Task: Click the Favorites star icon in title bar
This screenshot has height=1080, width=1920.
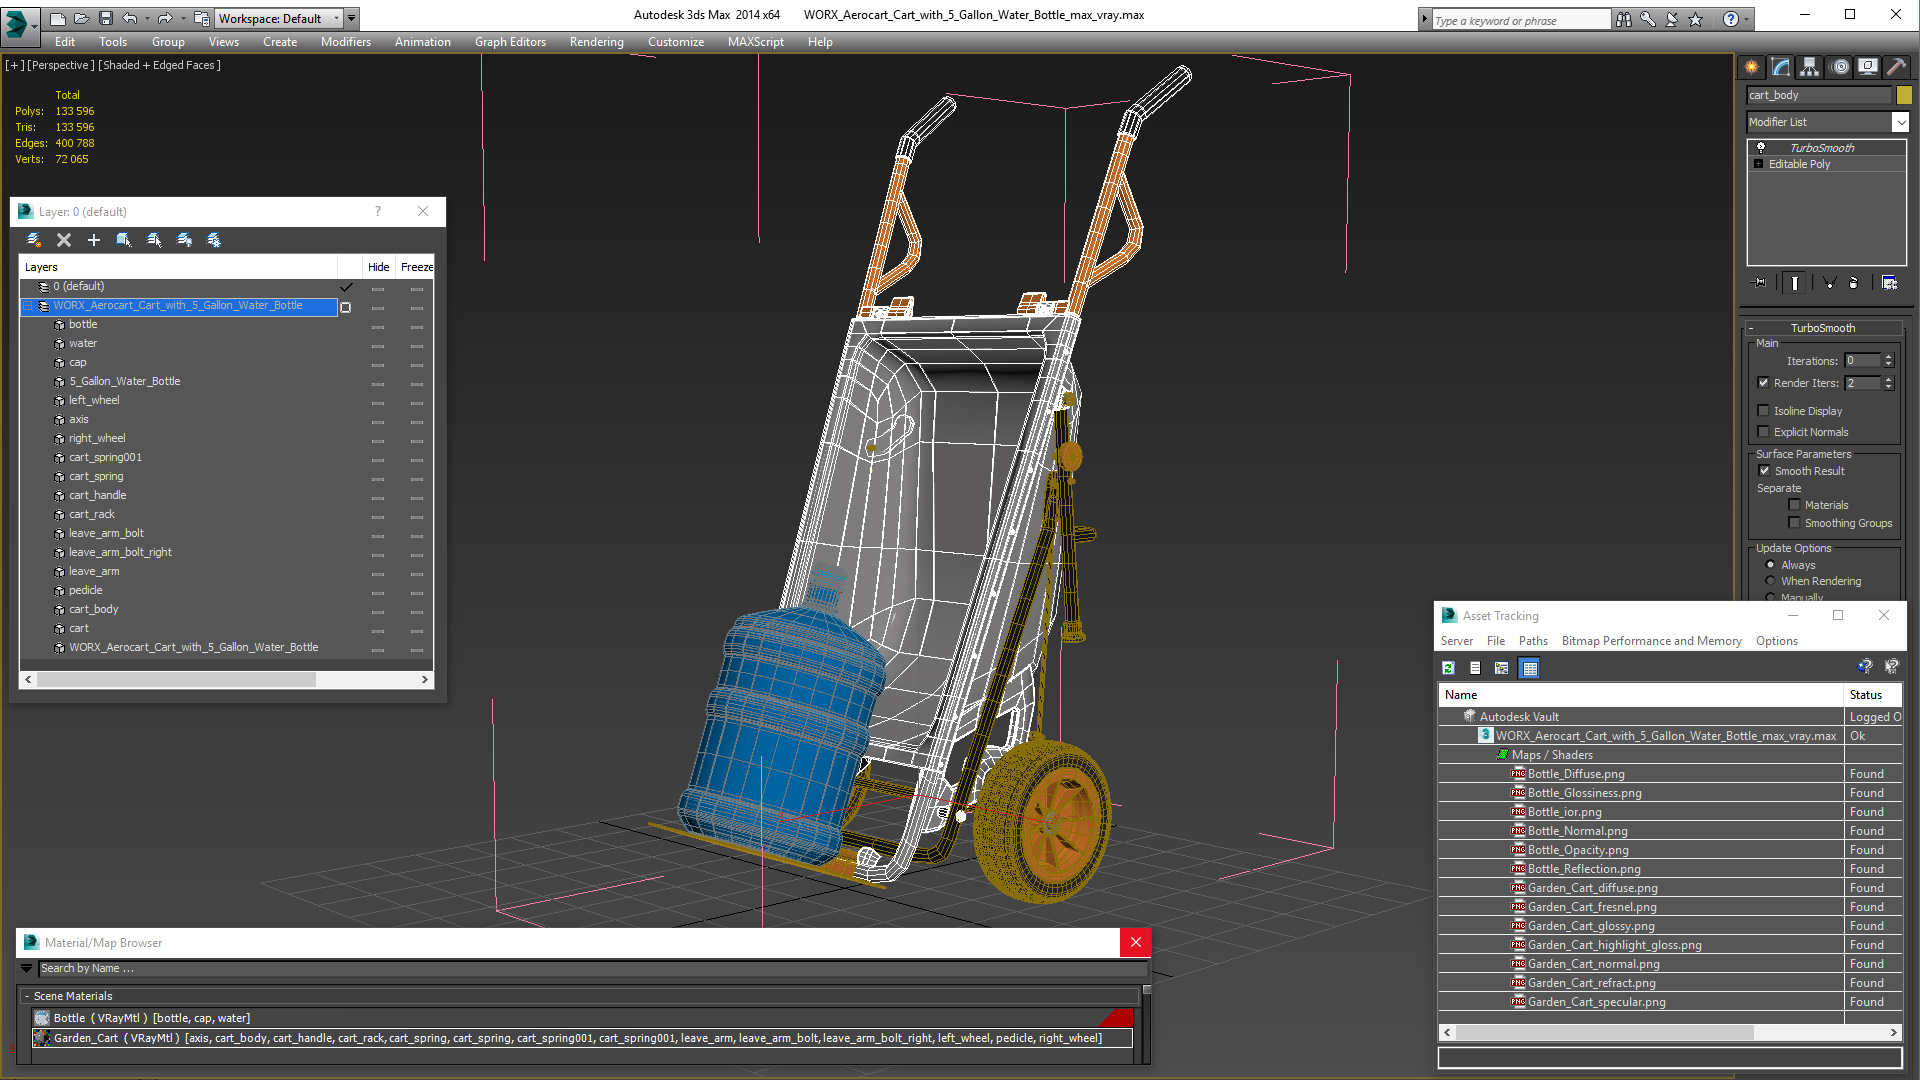Action: point(1695,19)
